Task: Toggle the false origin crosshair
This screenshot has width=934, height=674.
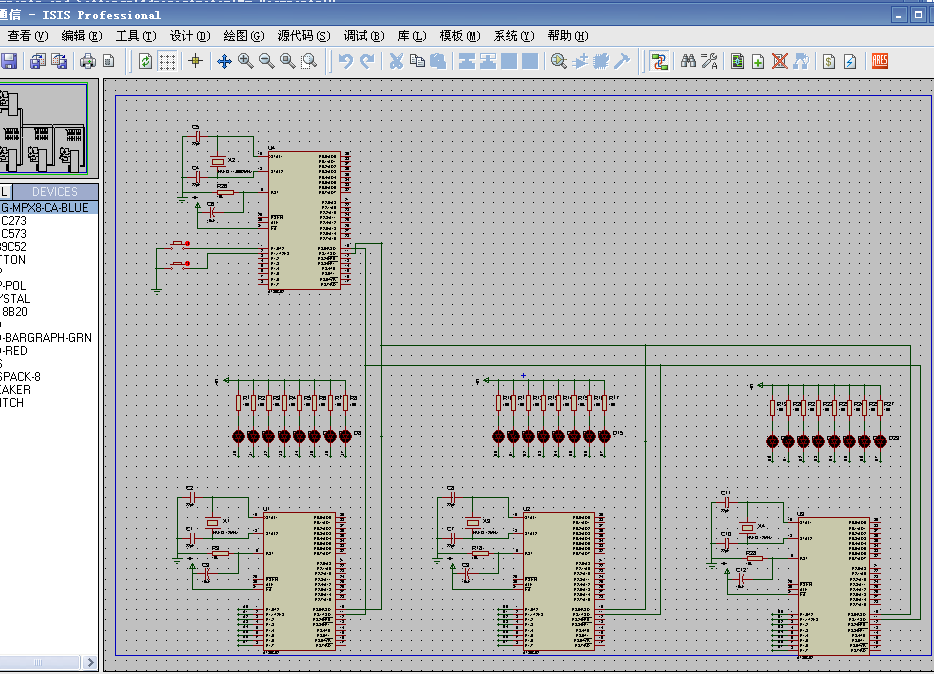Action: pos(195,61)
